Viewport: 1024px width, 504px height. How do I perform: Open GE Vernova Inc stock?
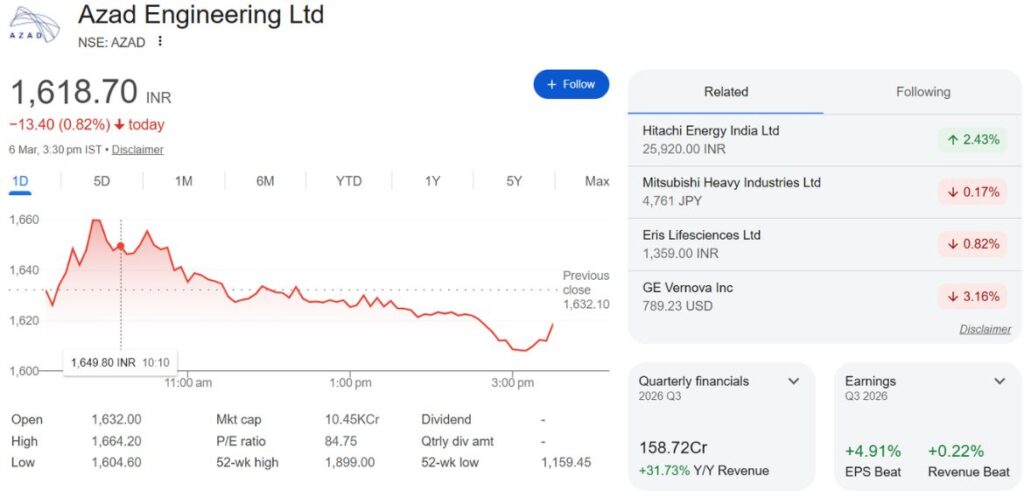(x=824, y=296)
